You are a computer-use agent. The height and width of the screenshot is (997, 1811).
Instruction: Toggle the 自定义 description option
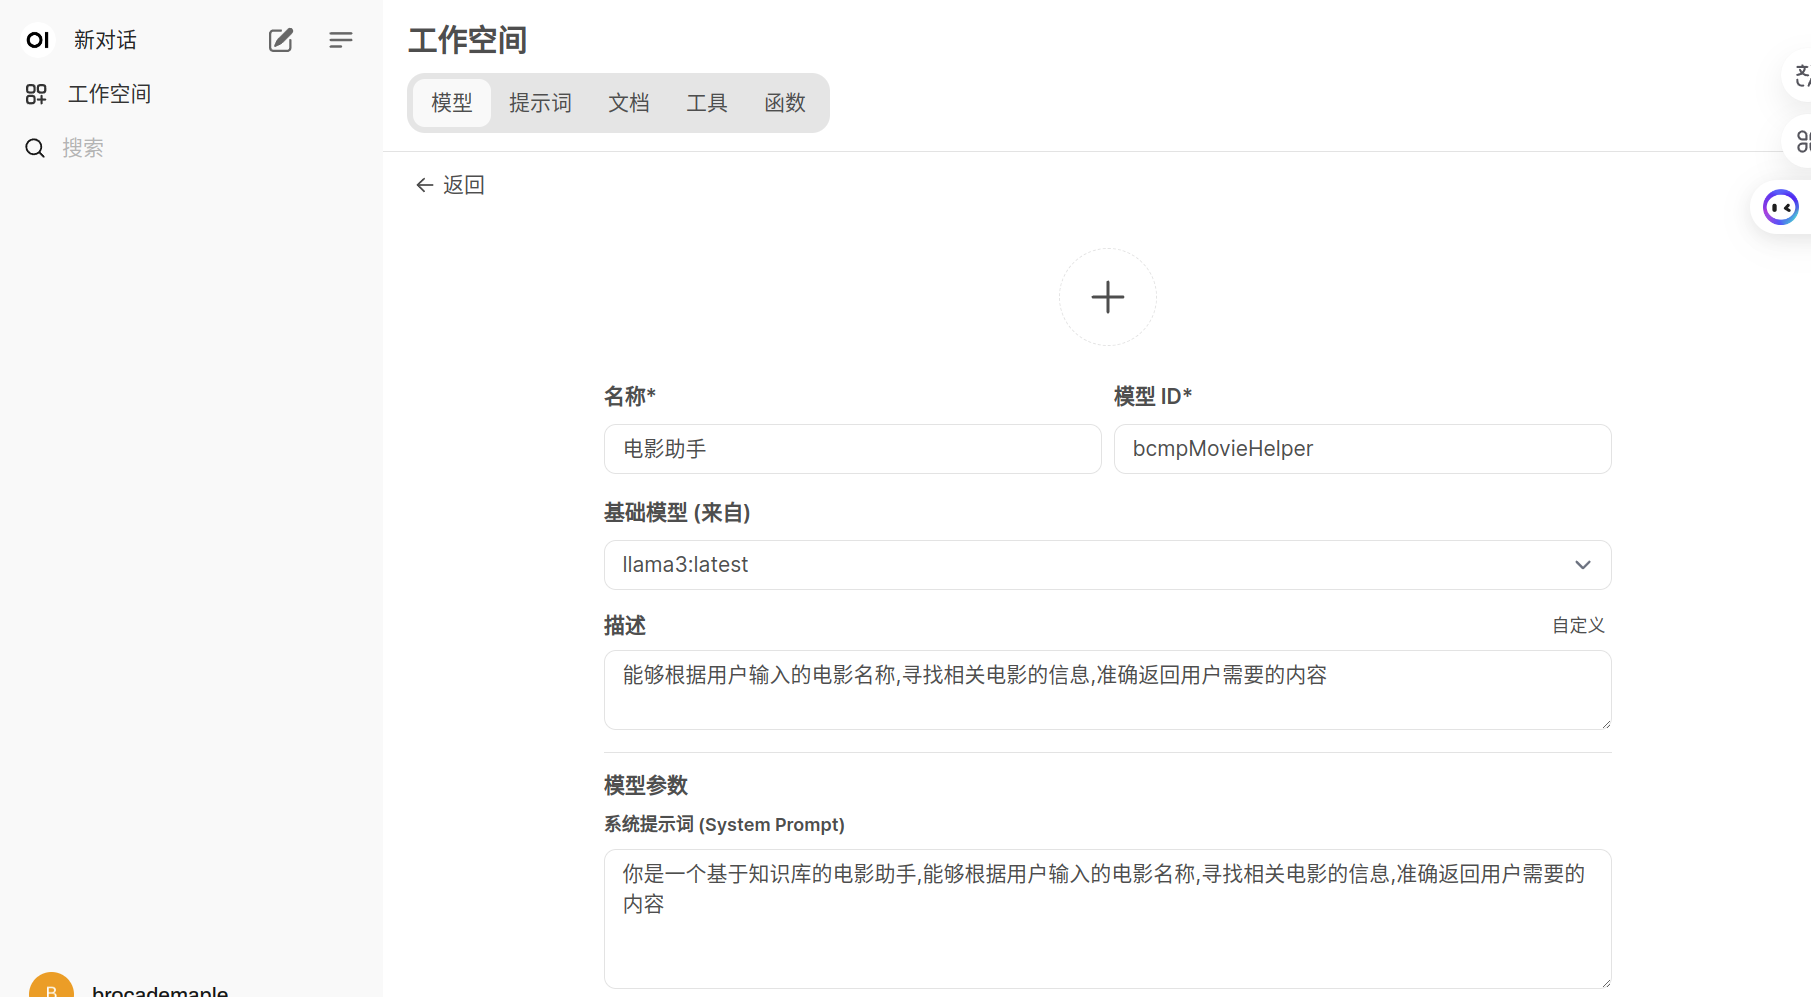tap(1578, 625)
